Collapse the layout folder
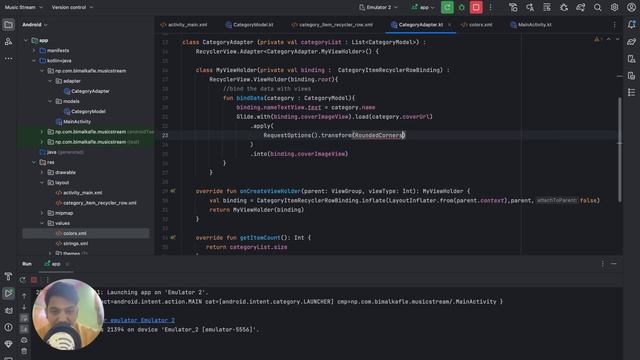 pos(42,183)
